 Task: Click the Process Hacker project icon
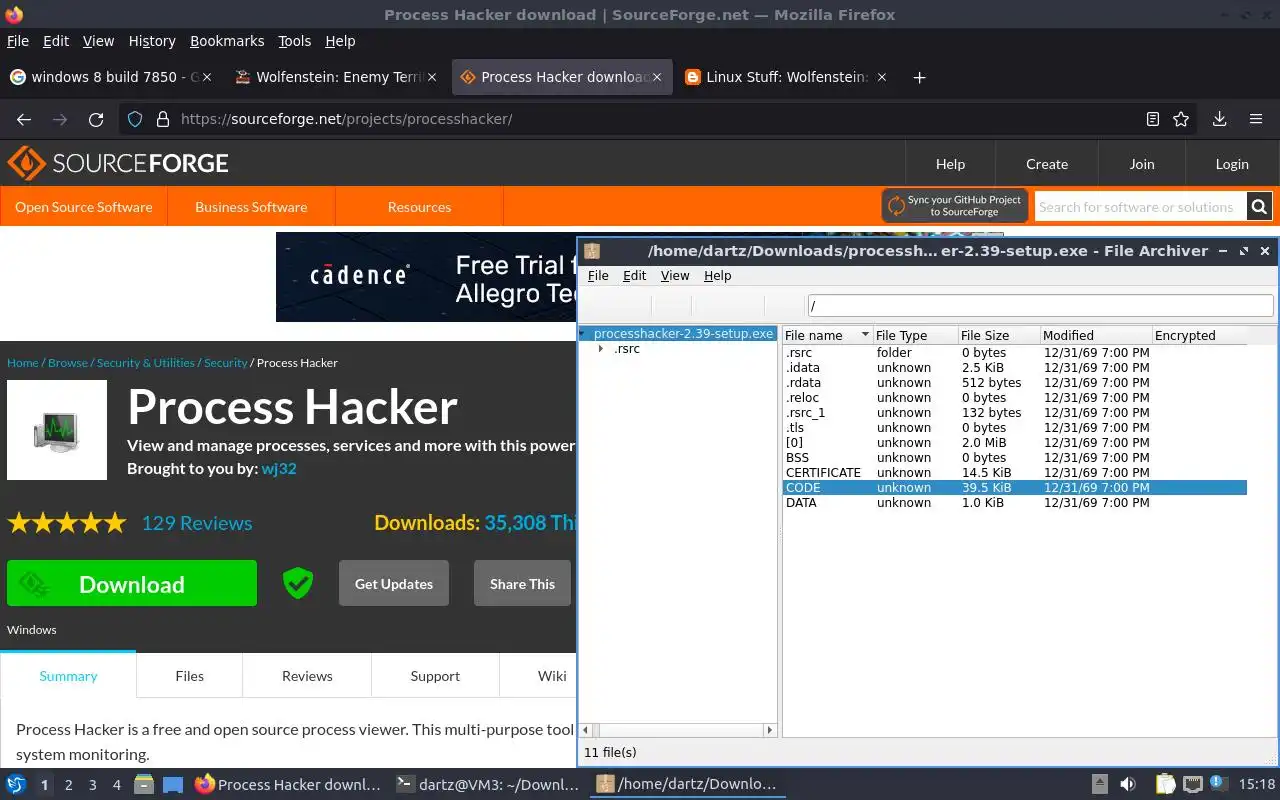pyautogui.click(x=57, y=430)
